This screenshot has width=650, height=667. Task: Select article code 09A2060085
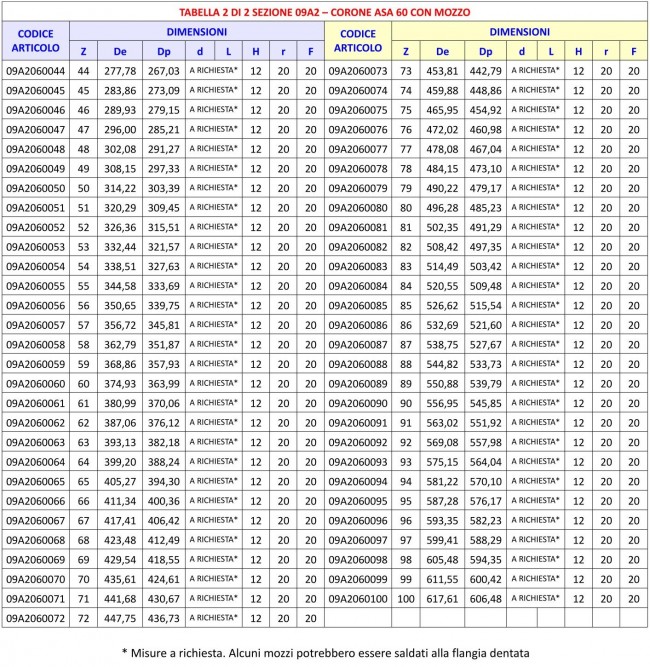click(358, 306)
